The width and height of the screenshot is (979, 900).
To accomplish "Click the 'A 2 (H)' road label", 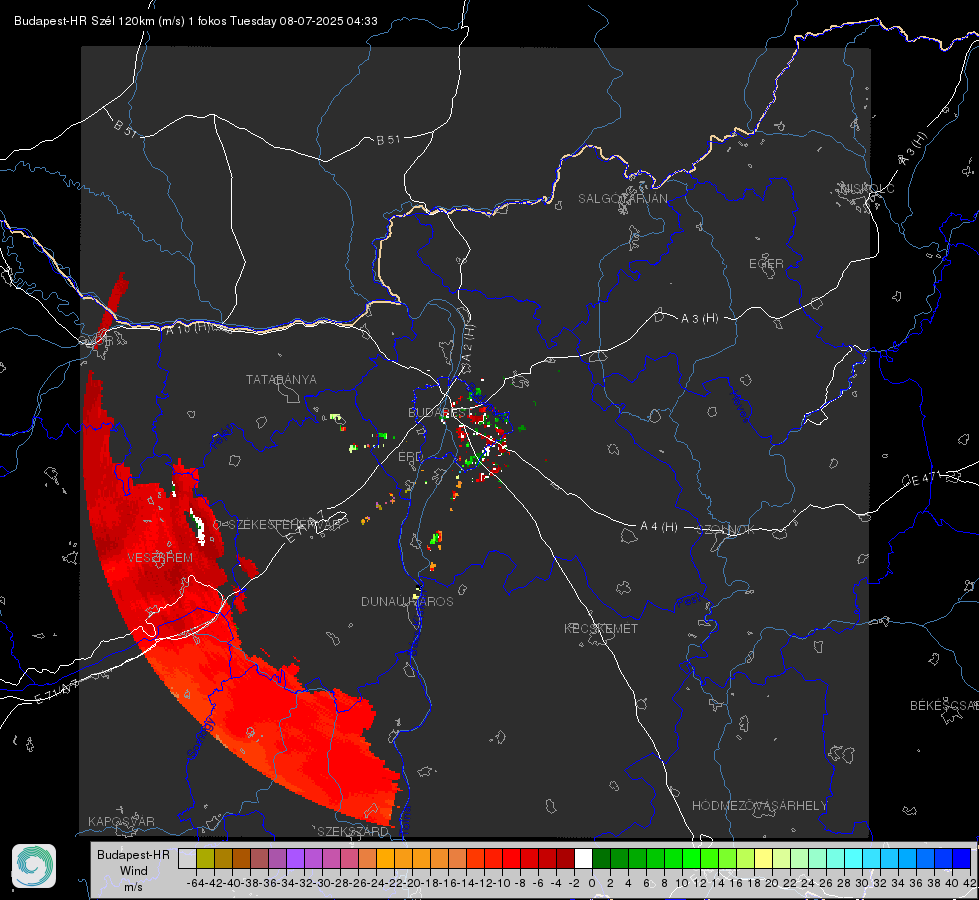I will pyautogui.click(x=468, y=342).
